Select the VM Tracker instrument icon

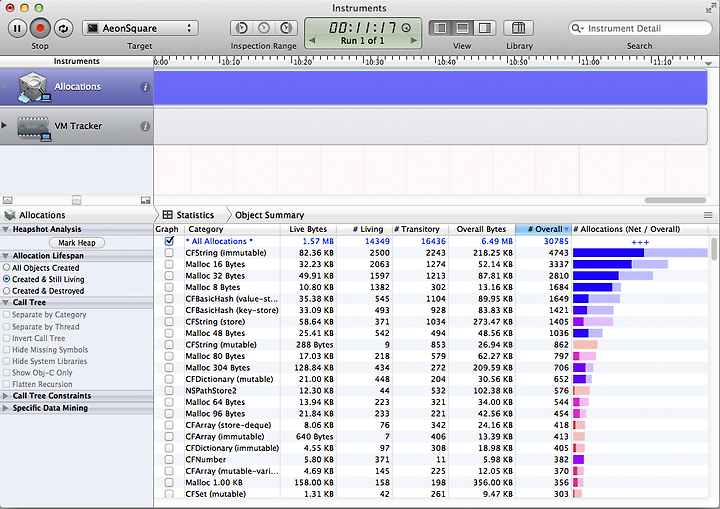pos(34,128)
